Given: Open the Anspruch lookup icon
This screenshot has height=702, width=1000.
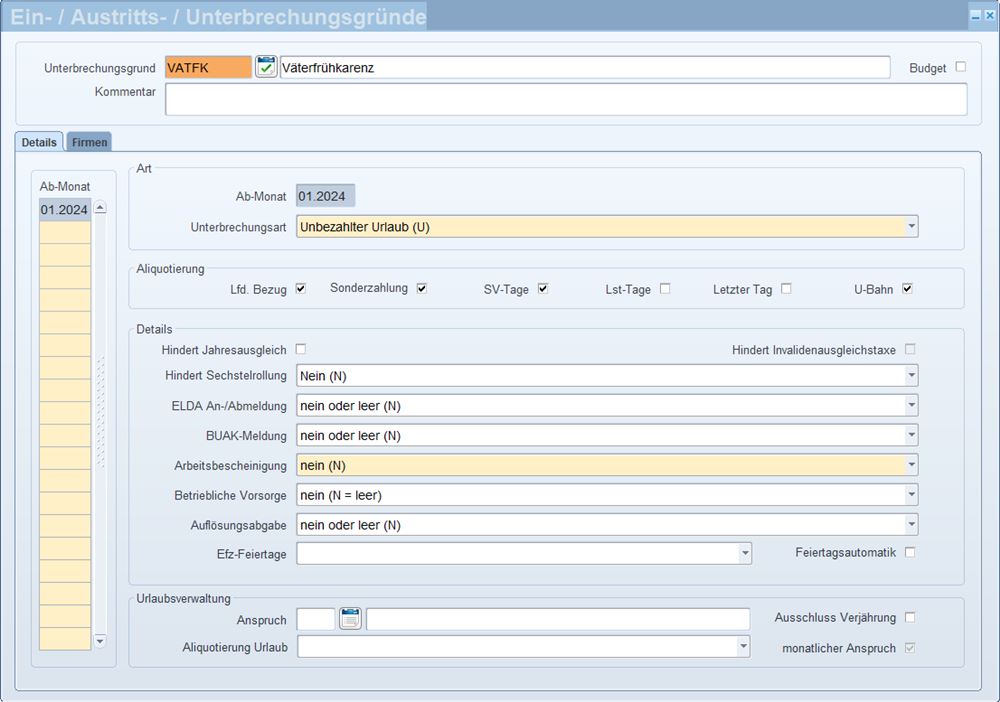Looking at the screenshot, I should coord(350,619).
